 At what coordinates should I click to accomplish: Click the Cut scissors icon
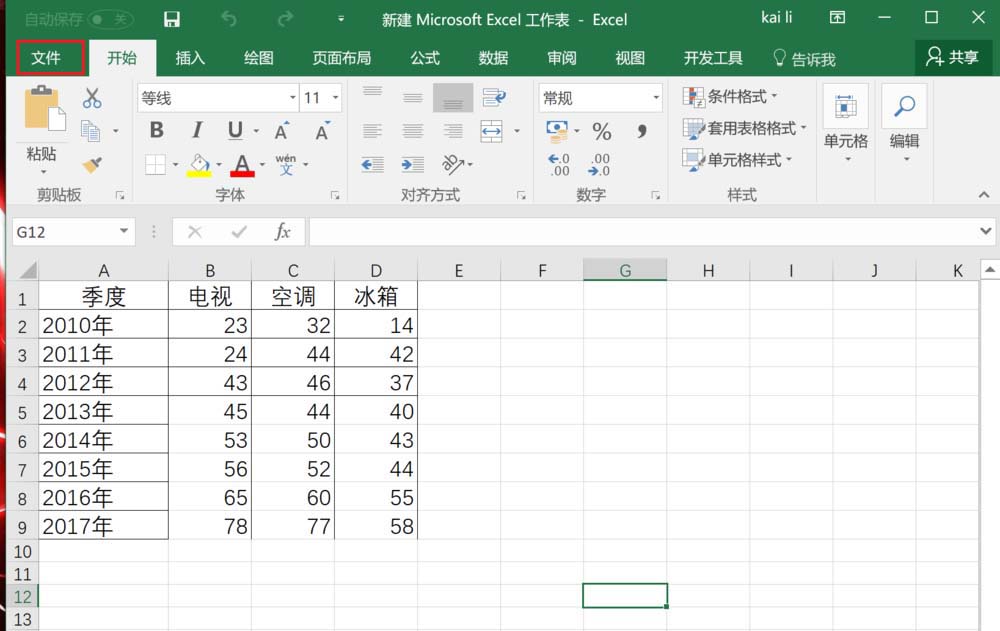click(x=92, y=98)
